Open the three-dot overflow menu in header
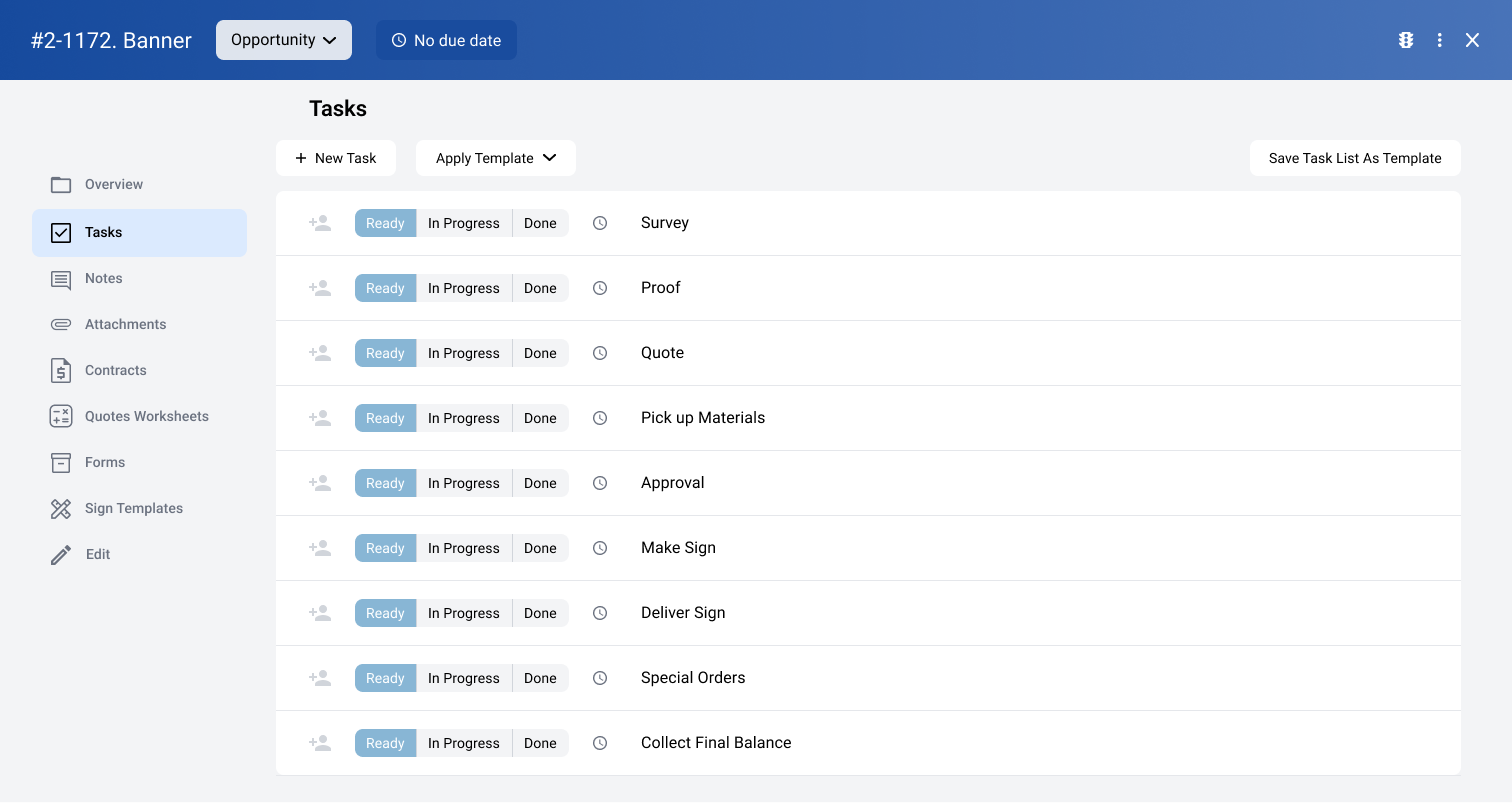The height and width of the screenshot is (803, 1512). [x=1440, y=40]
